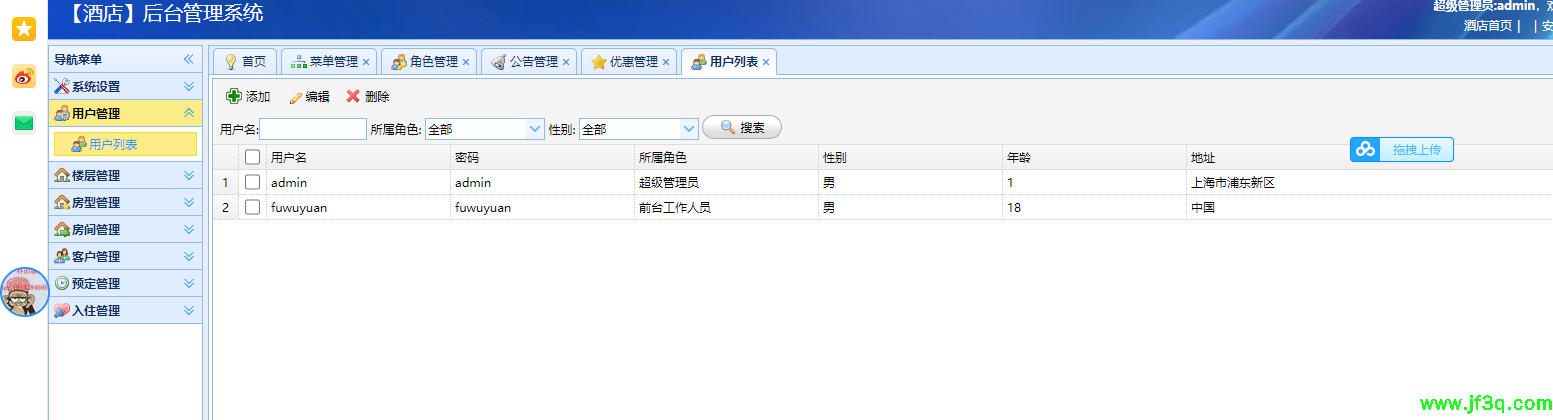Click the address cell showing 中国
1553x420 pixels.
(x=1370, y=207)
